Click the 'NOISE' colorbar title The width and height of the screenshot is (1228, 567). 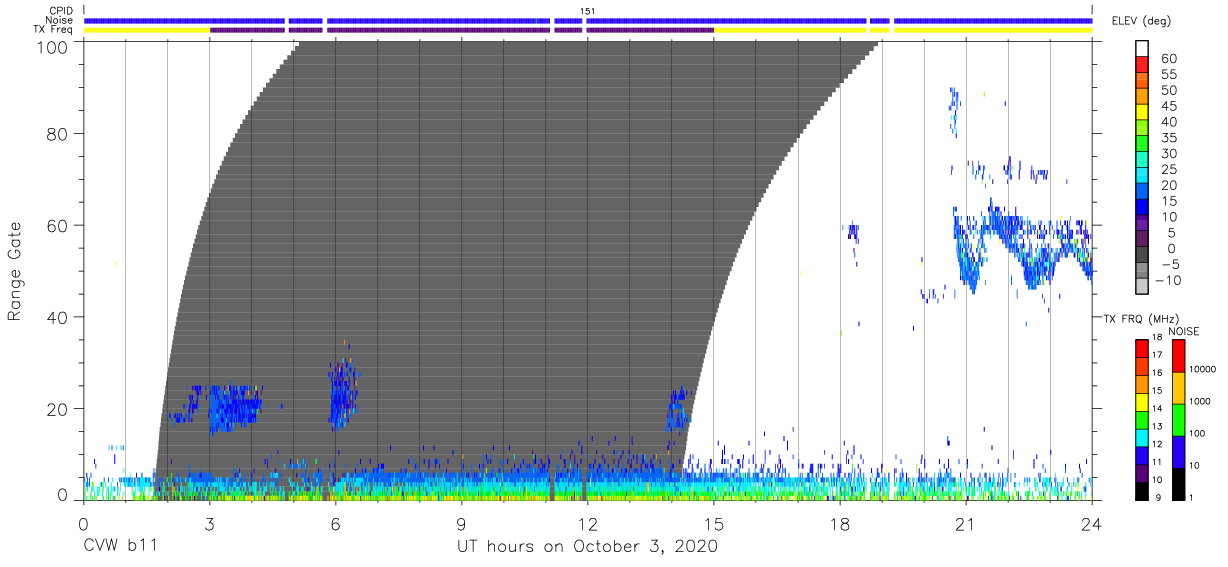(1183, 331)
